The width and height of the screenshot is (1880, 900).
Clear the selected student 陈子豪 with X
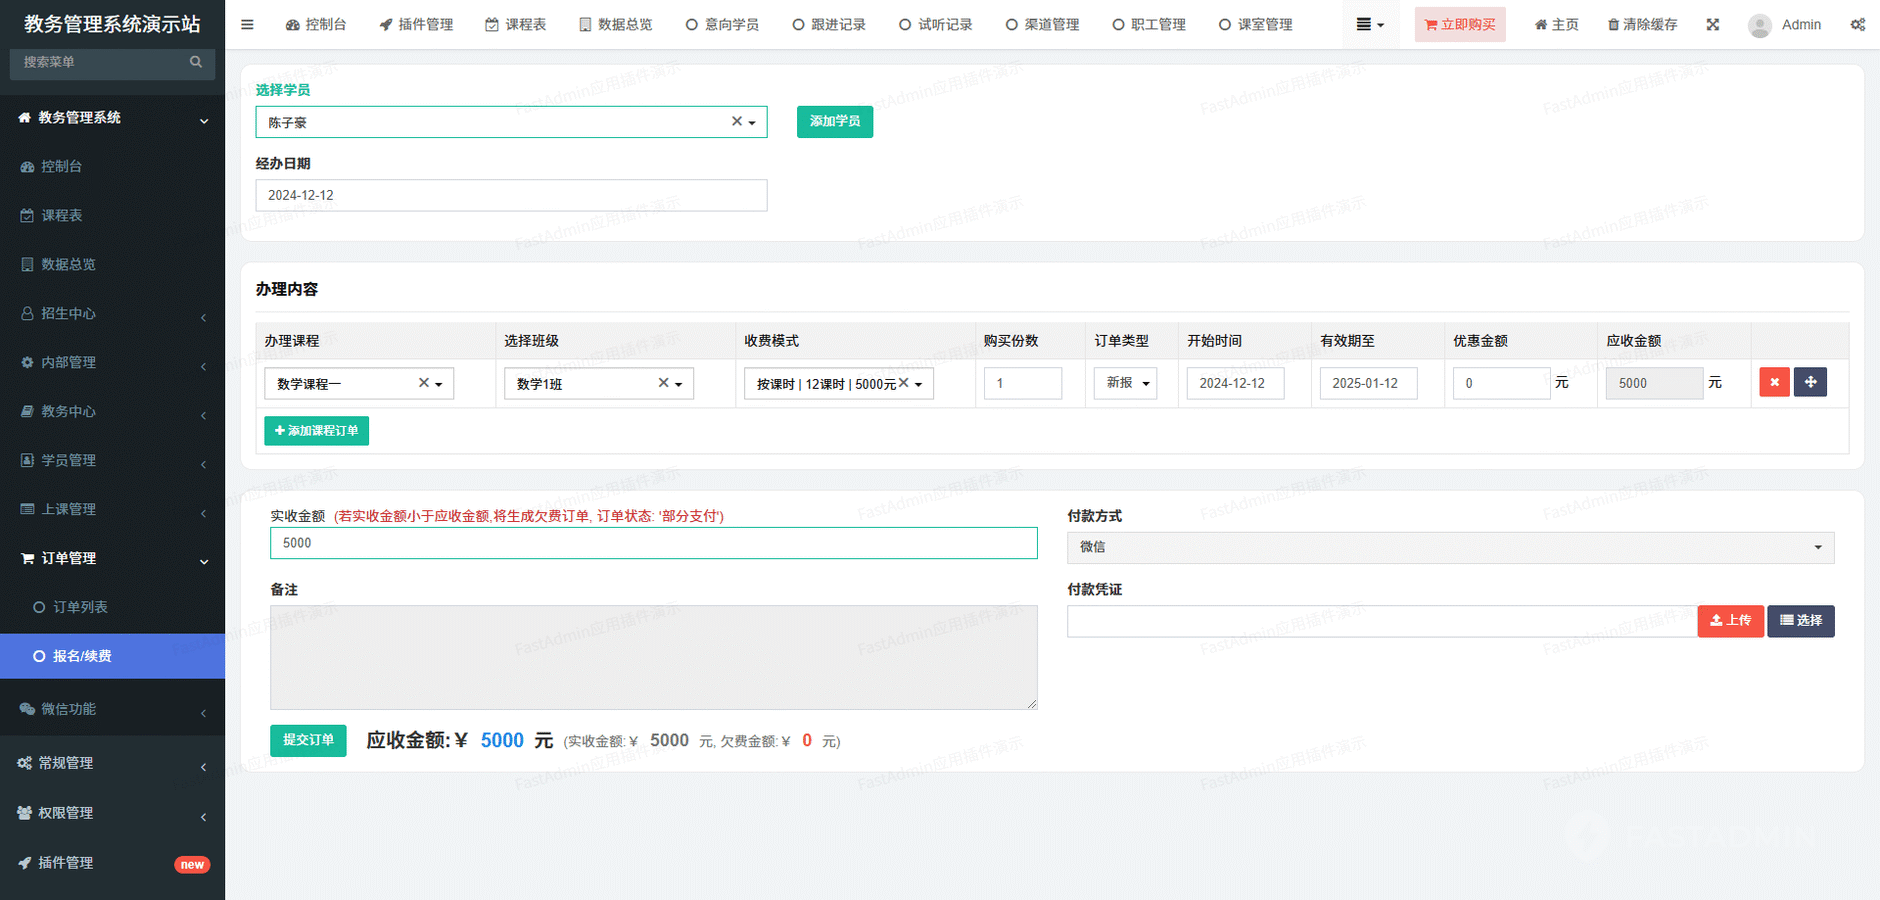(x=737, y=121)
